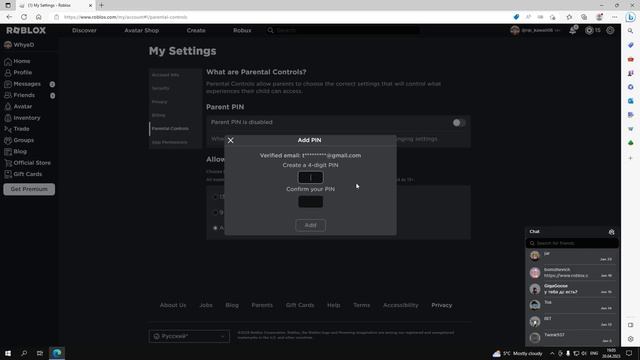Select the Confirm your PIN field
Viewport: 640px width, 360px height.
coord(311,202)
